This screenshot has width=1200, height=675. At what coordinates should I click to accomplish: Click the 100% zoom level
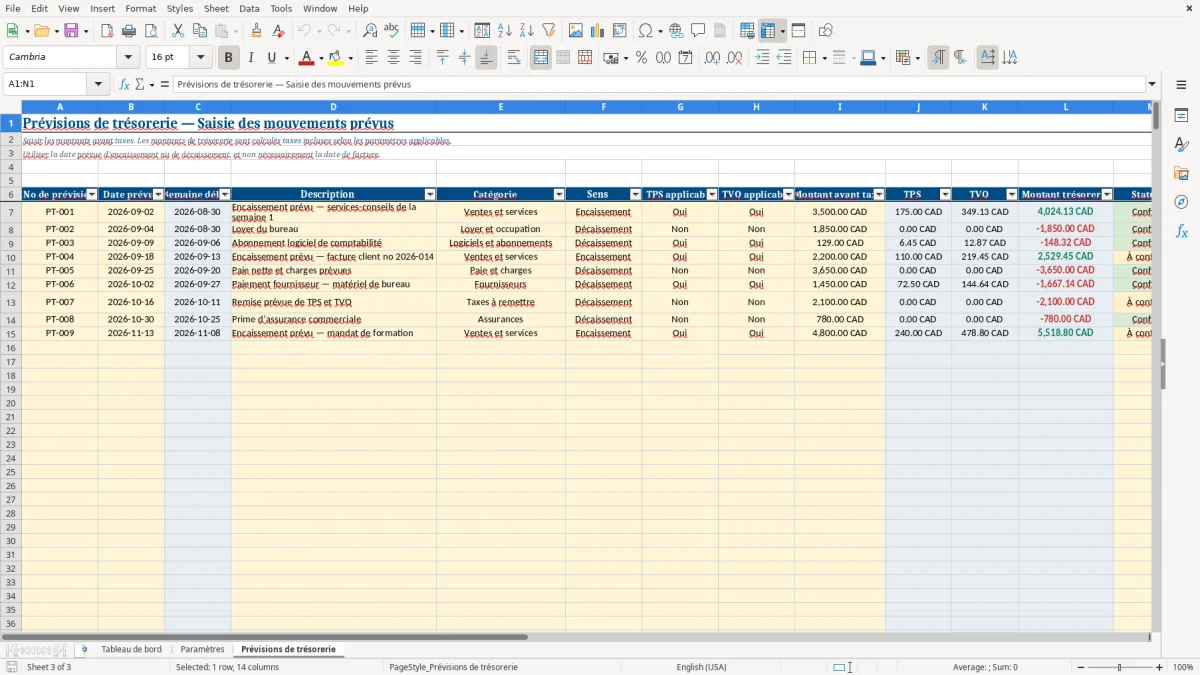pyautogui.click(x=1182, y=667)
